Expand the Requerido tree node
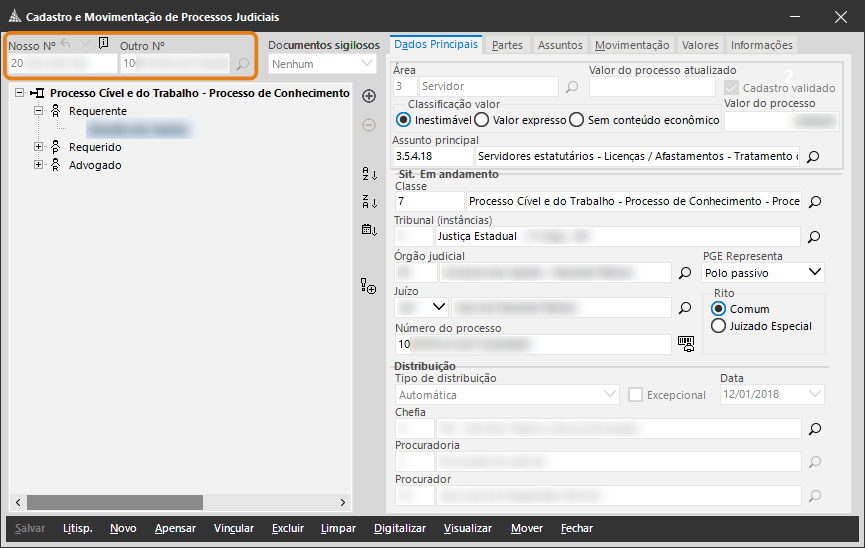The image size is (865, 548). coord(39,147)
